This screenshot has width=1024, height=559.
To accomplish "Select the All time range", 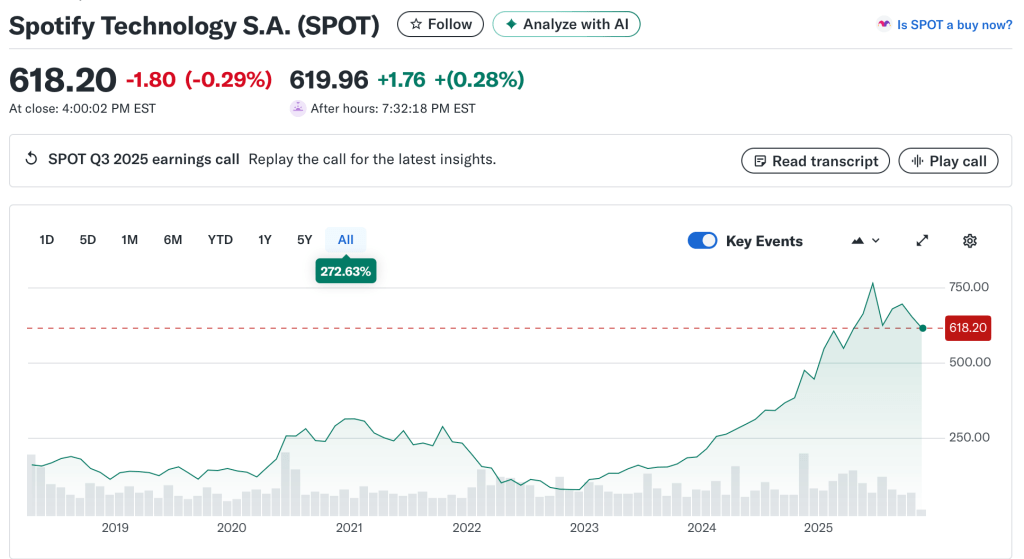I will [x=346, y=240].
